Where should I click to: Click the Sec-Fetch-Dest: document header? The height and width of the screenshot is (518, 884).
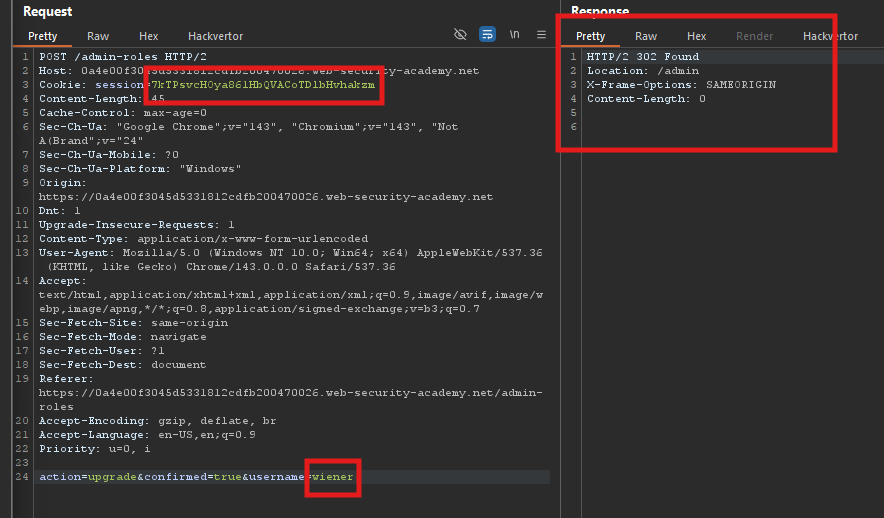(122, 365)
